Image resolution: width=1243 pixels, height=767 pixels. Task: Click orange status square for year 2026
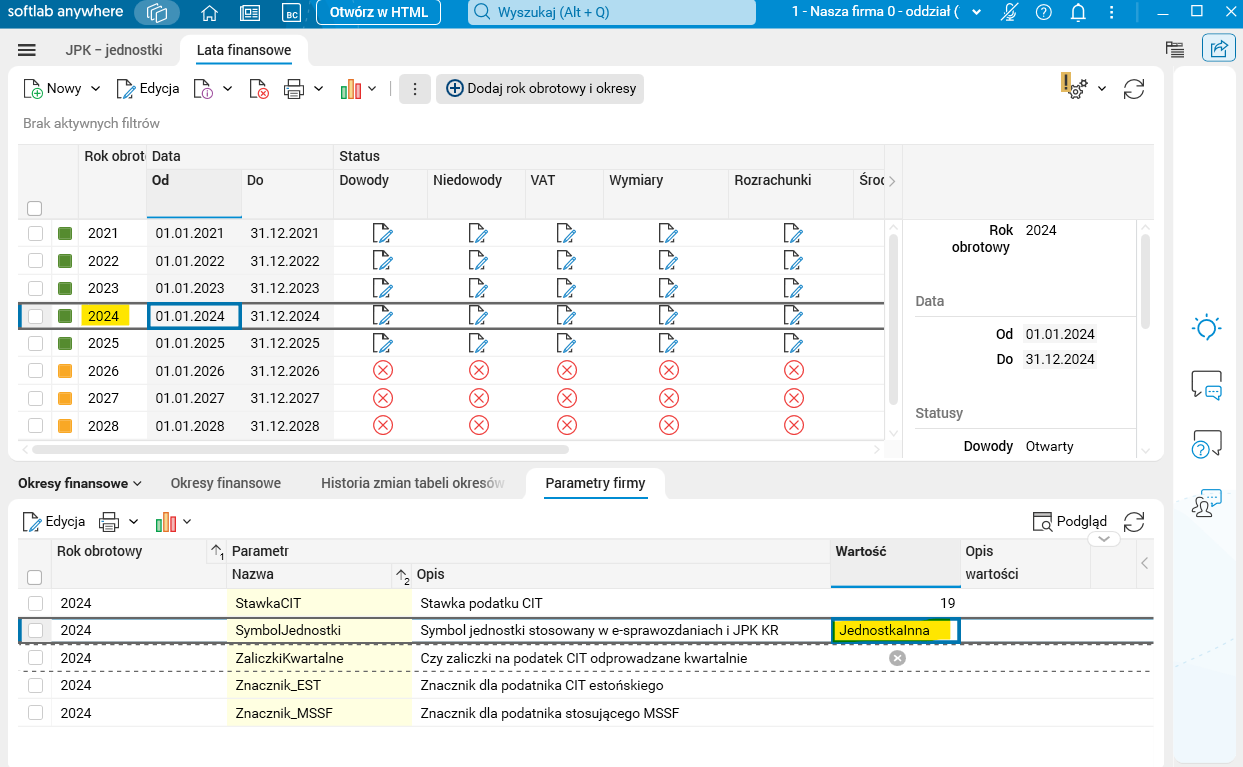tap(65, 370)
